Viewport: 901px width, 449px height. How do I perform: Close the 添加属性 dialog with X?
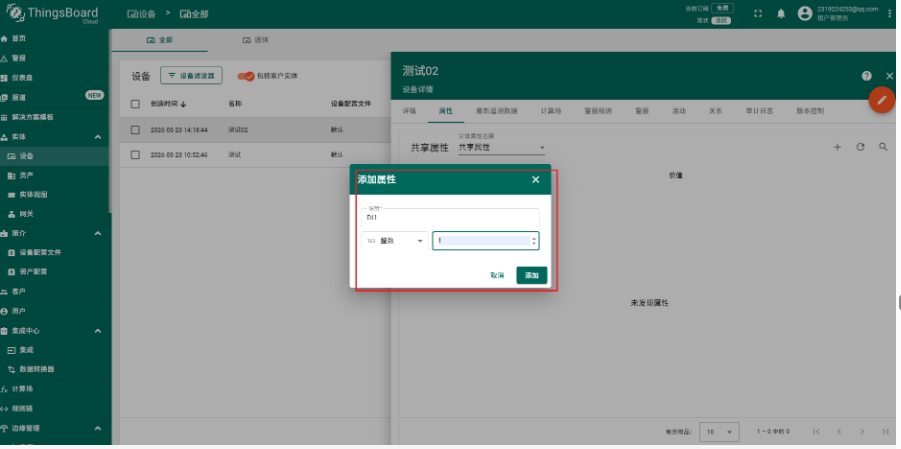535,179
